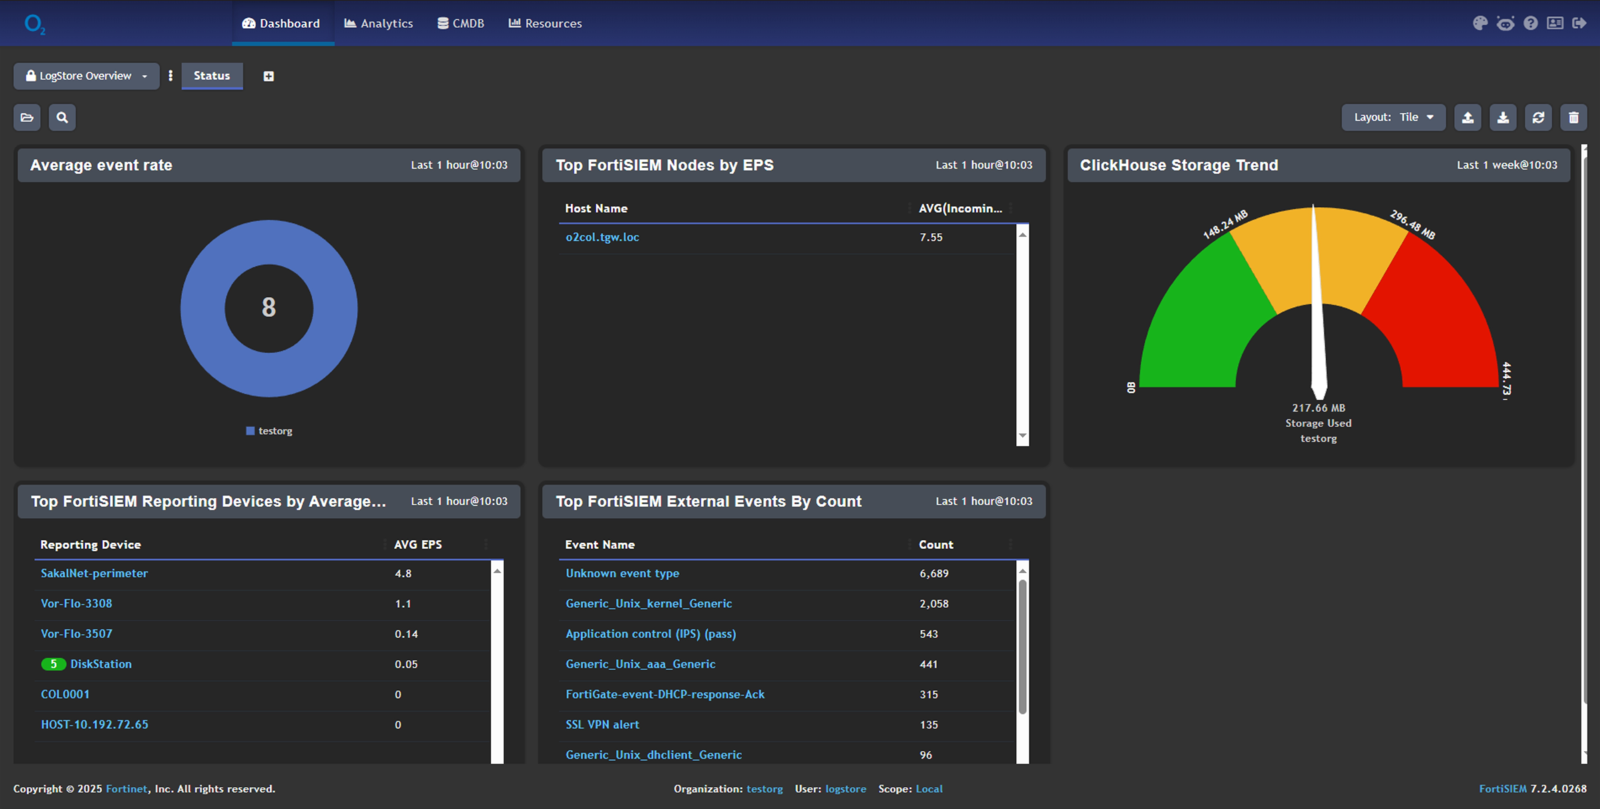The image size is (1600, 809).
Task: Click the refresh dashboard icon
Action: (1538, 118)
